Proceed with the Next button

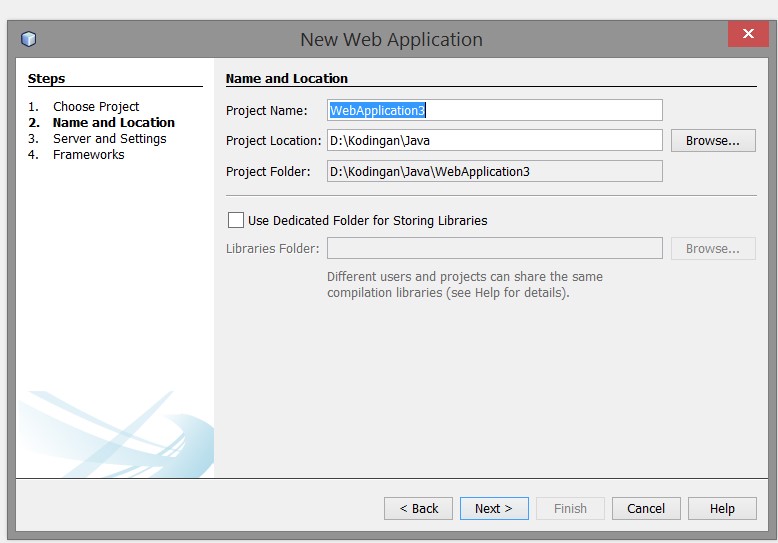(x=494, y=508)
